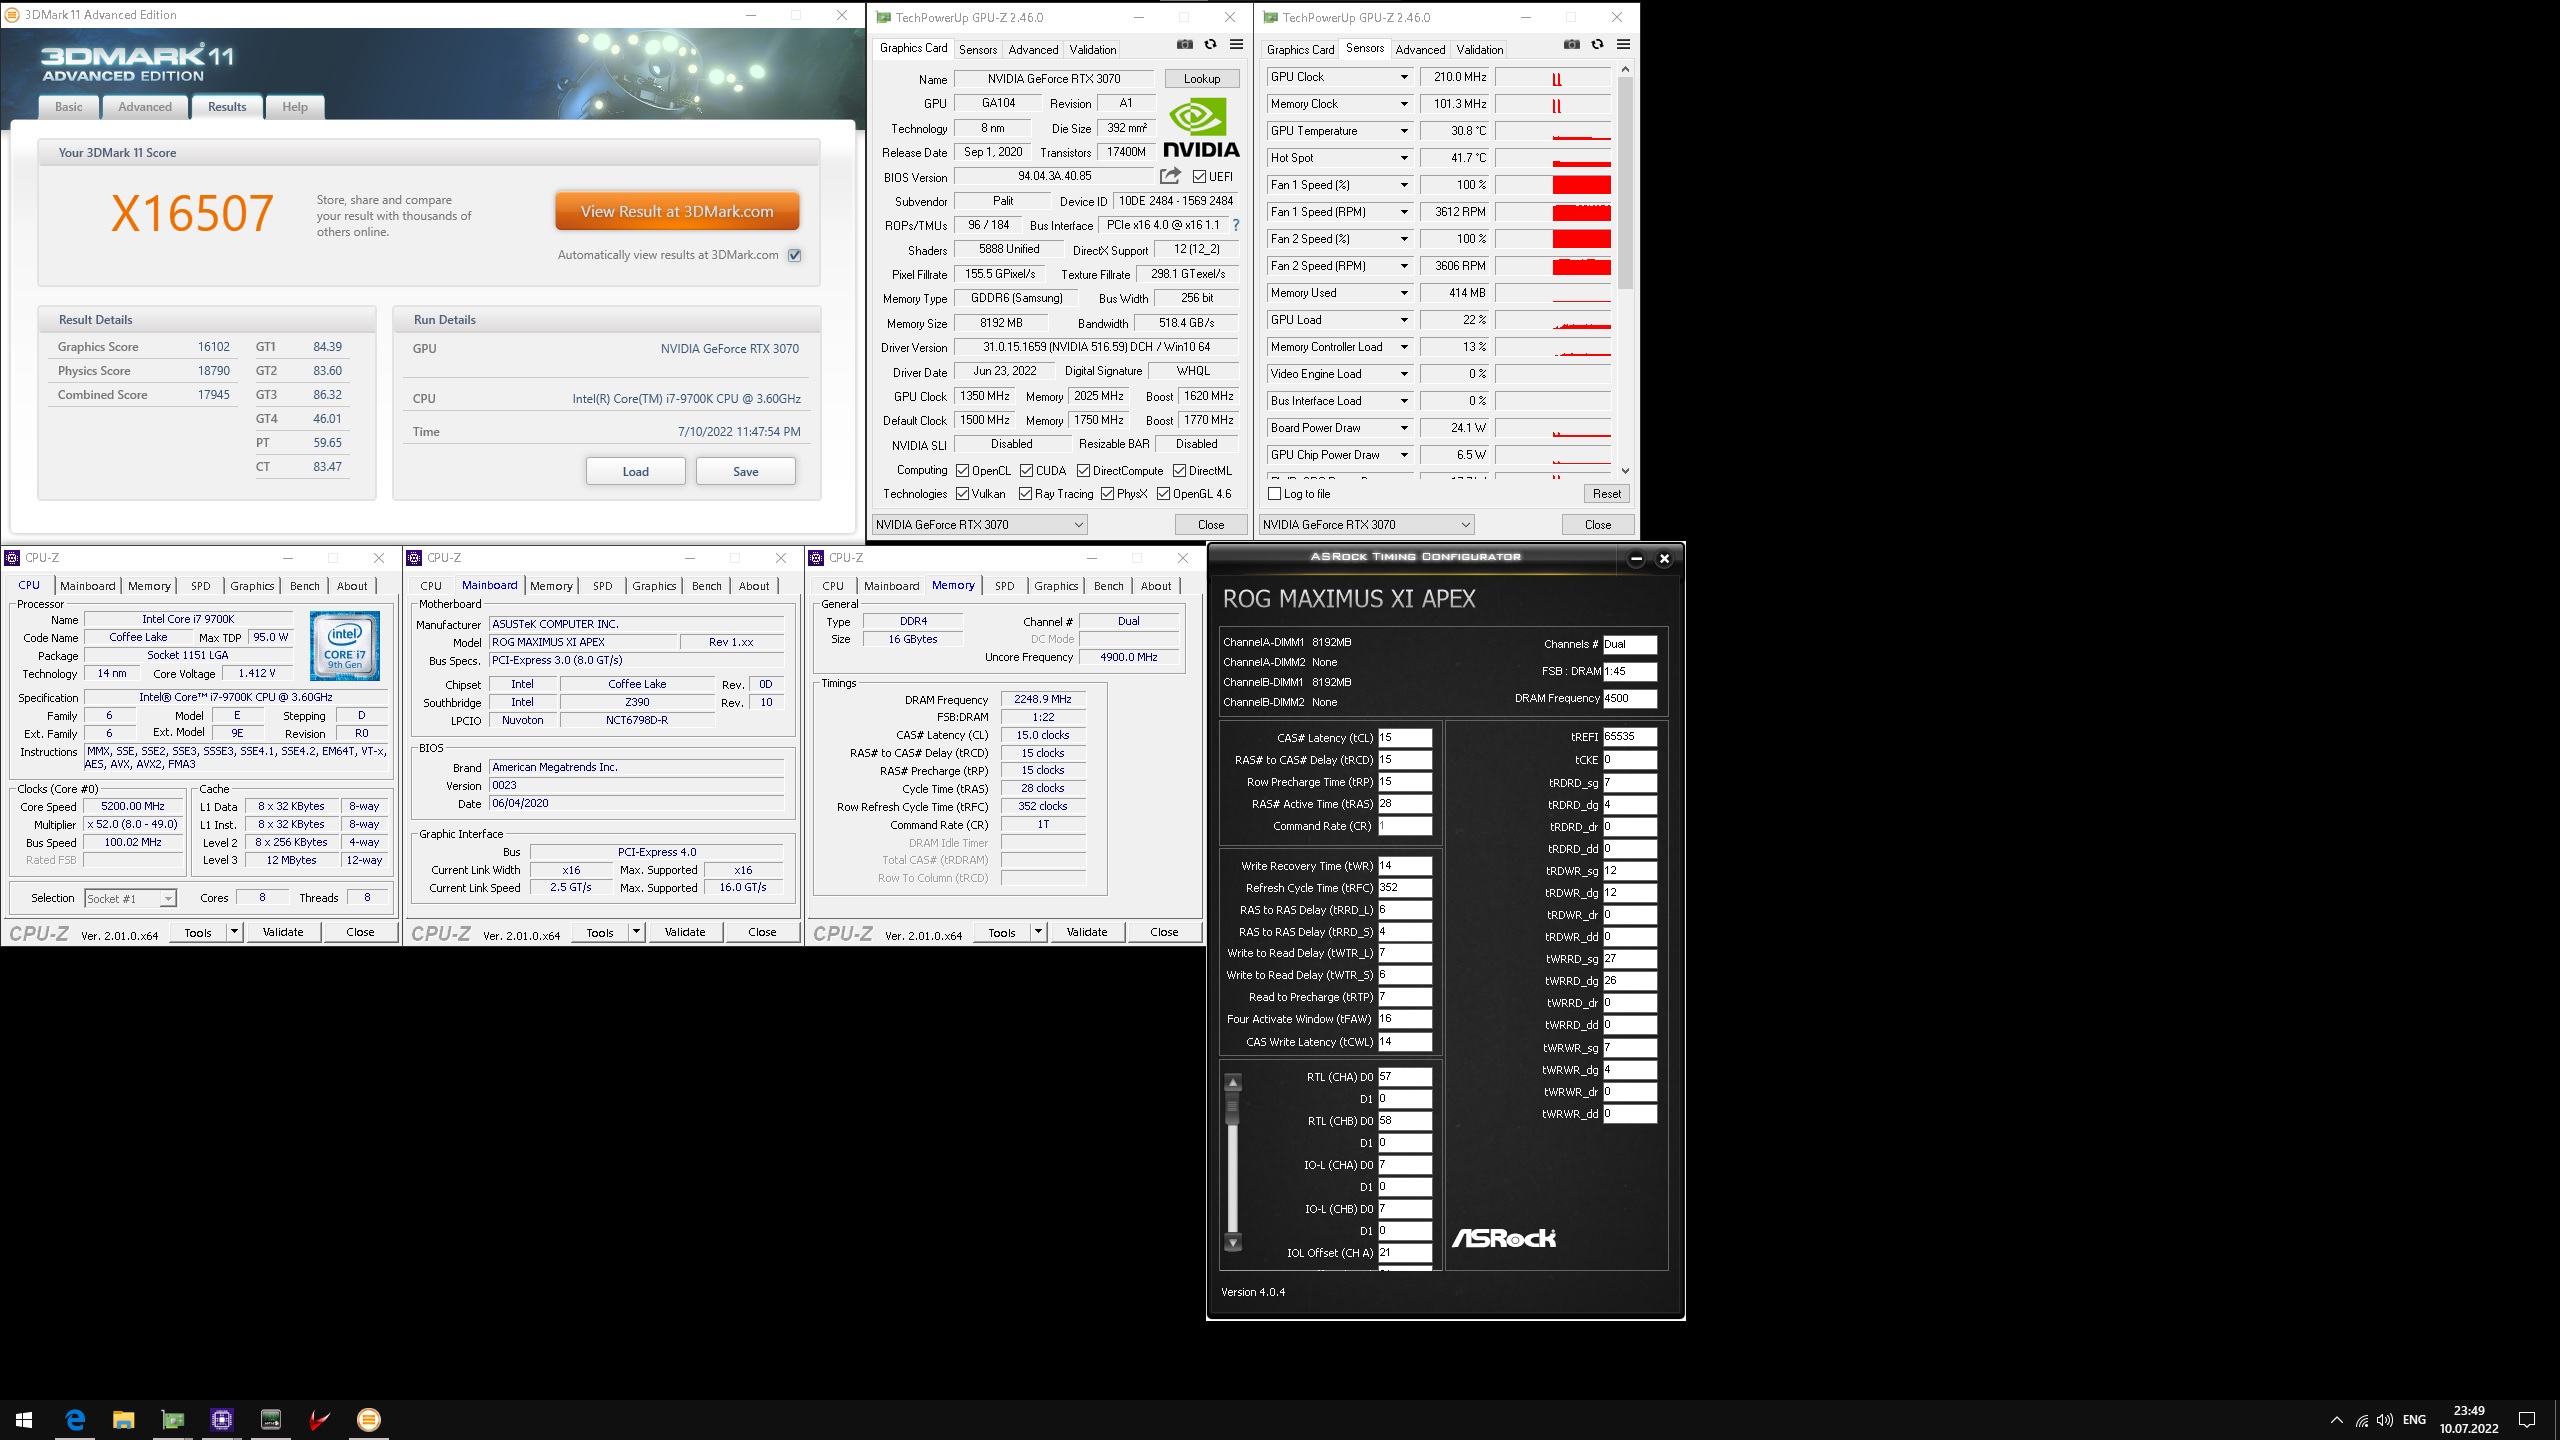Click Load button in Run Details
The height and width of the screenshot is (1440, 2560).
(636, 472)
